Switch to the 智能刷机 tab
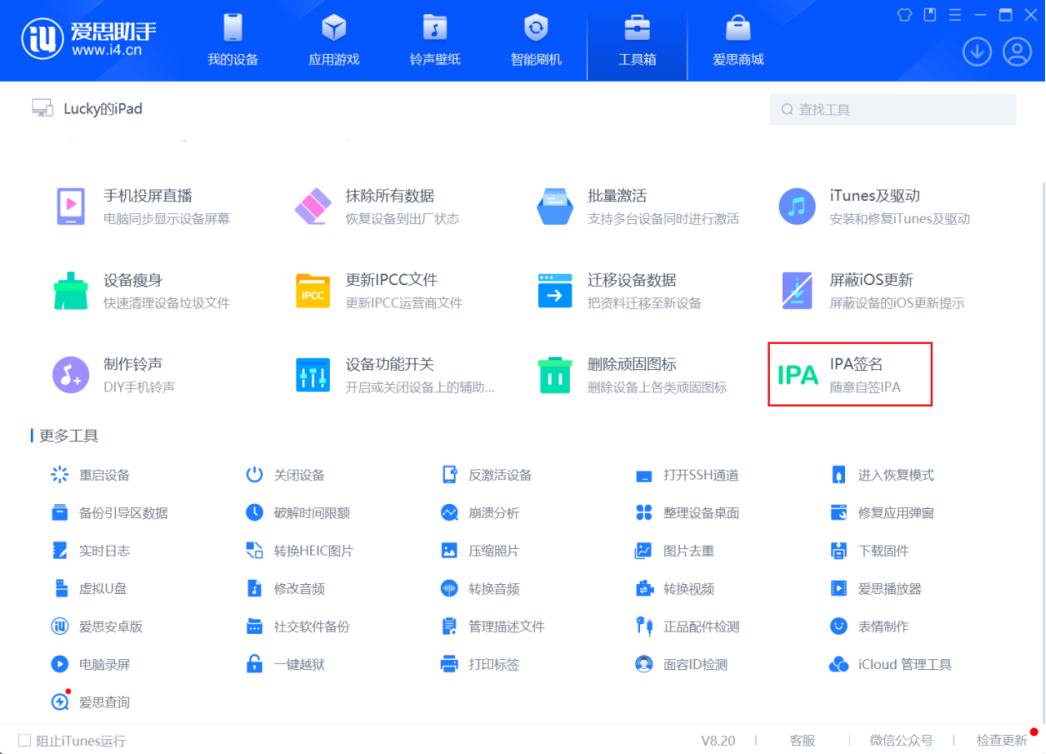The height and width of the screenshot is (754, 1046). click(536, 40)
